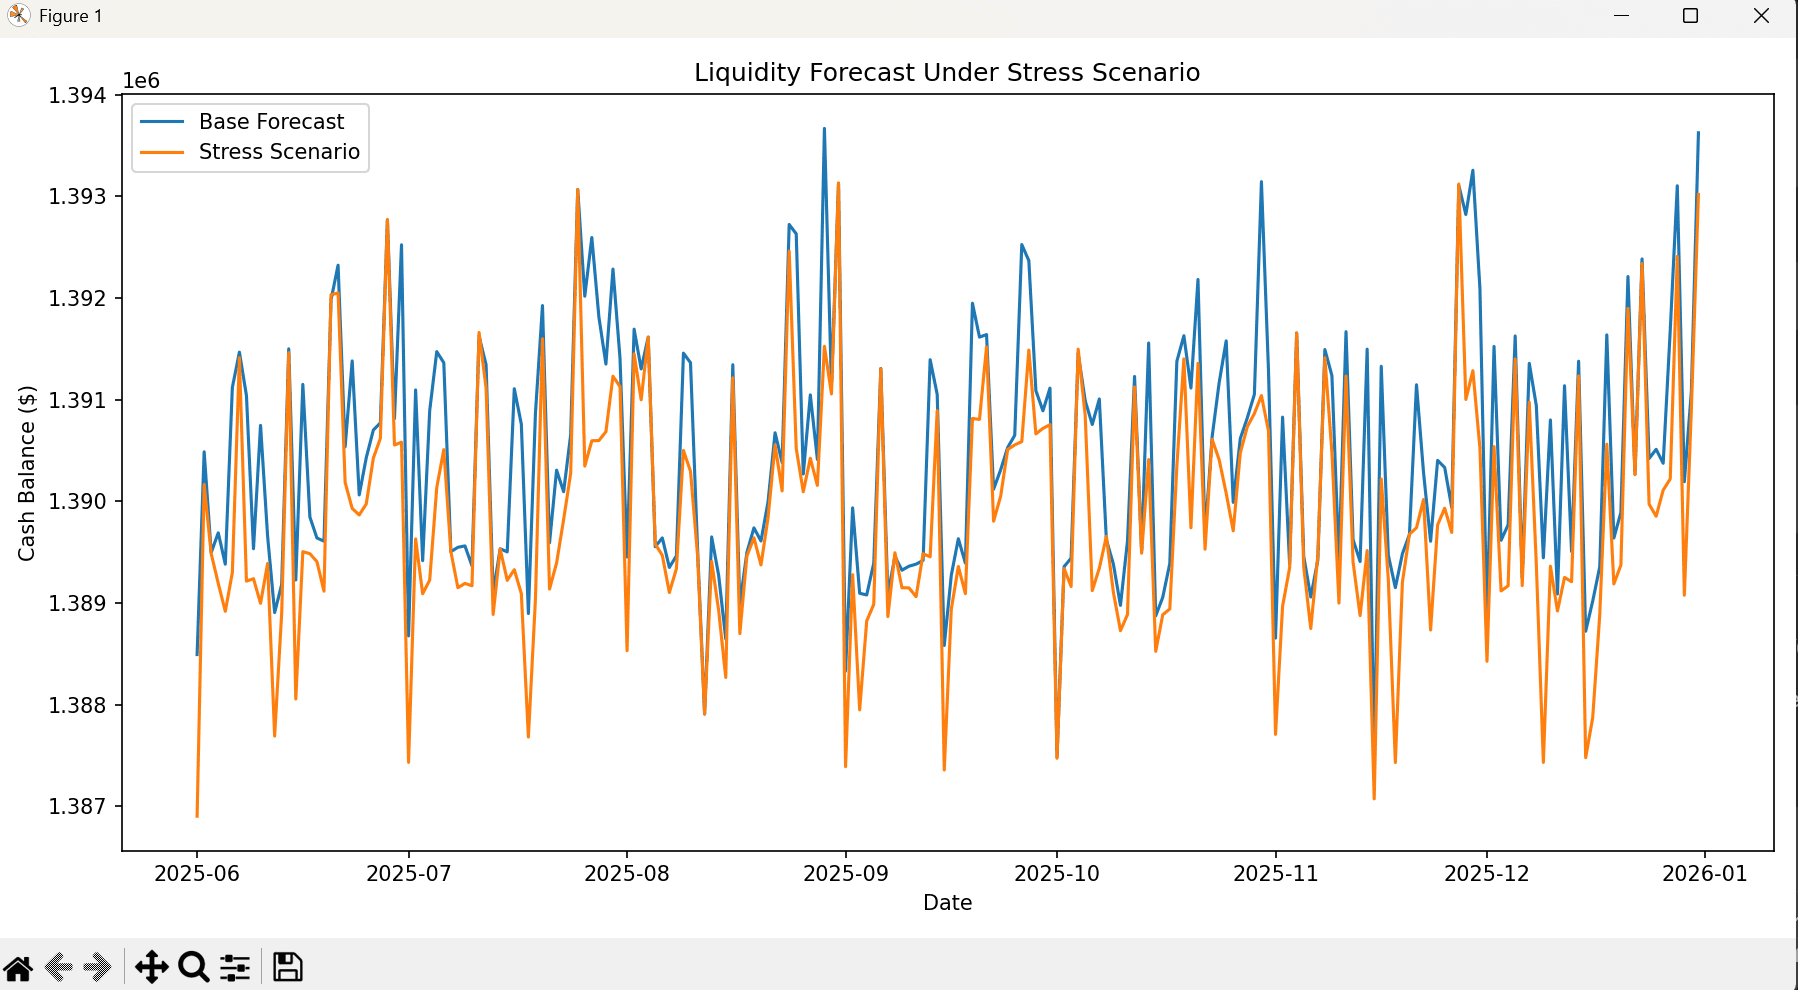Save the figure using the floppy disk
1798x990 pixels.
(288, 967)
